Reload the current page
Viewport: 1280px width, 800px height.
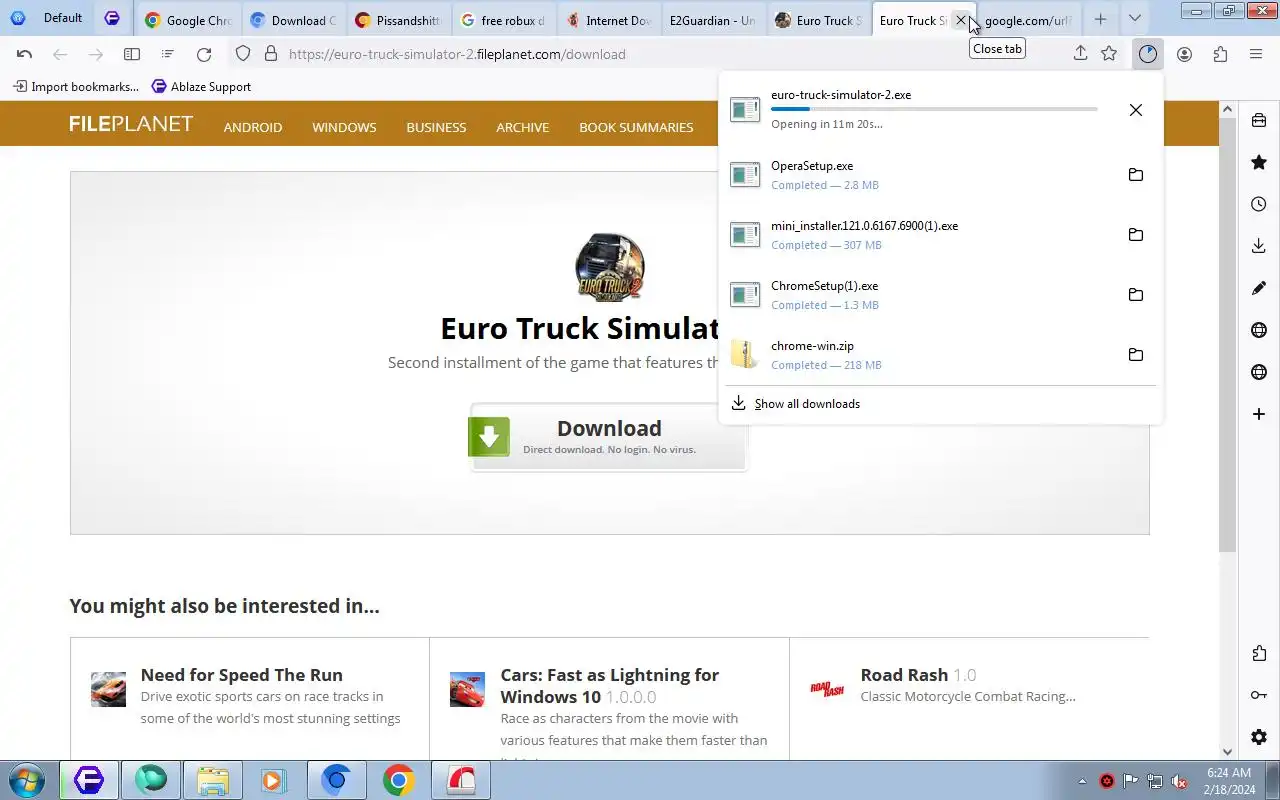(x=204, y=54)
